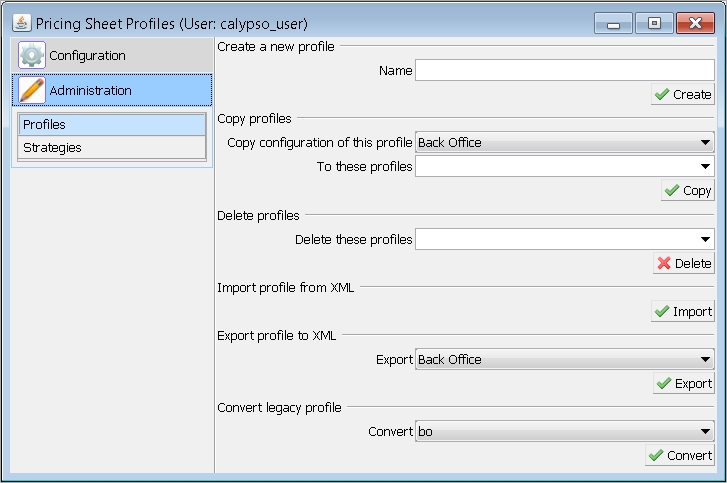Viewport: 727px width, 483px height.
Task: Click the Configuration gear icon
Action: (x=32, y=55)
